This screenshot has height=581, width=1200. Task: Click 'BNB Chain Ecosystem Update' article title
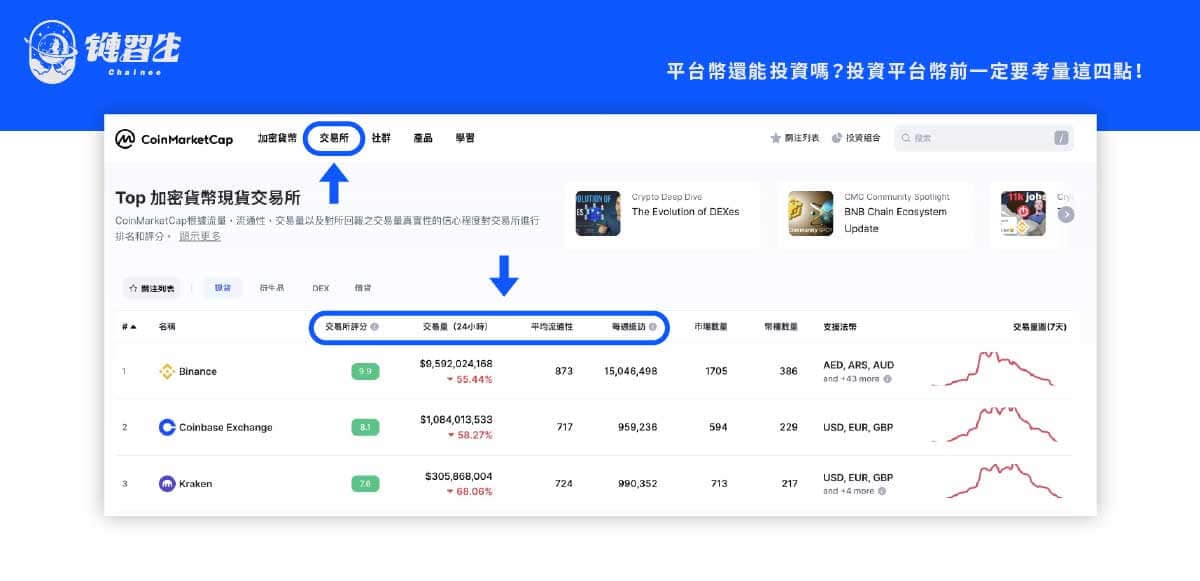(896, 220)
